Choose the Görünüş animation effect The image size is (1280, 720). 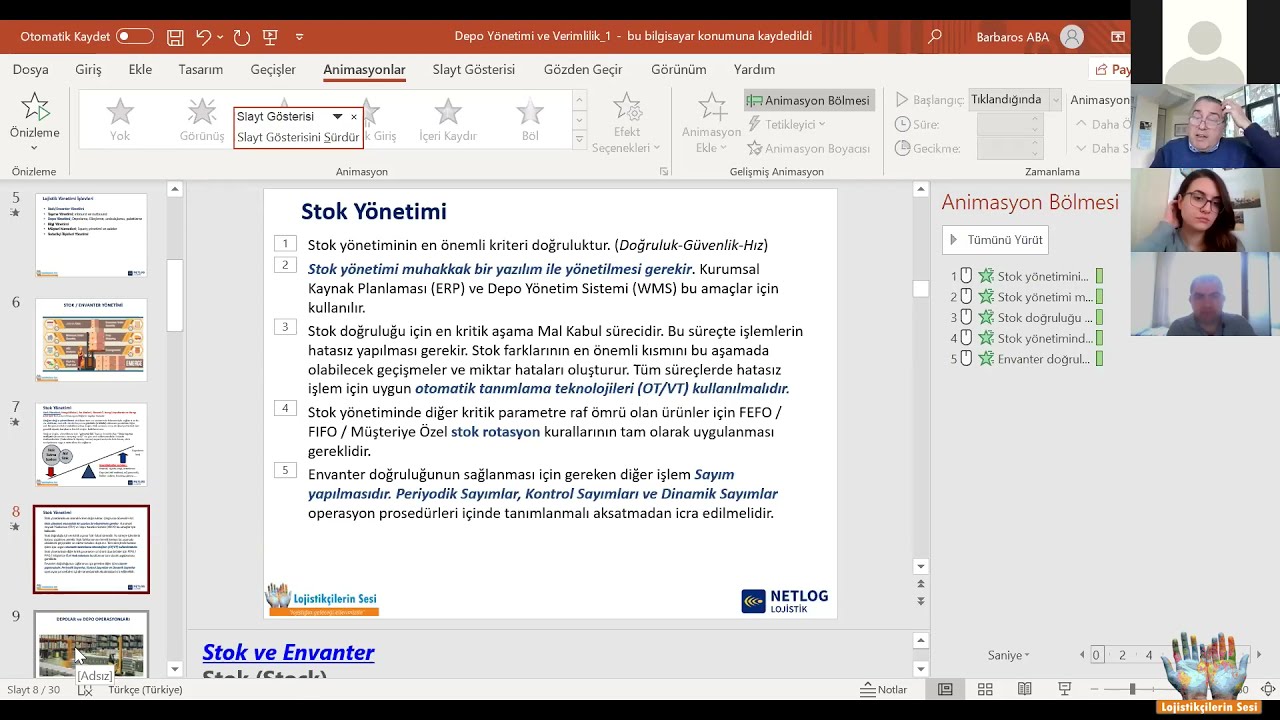[202, 120]
